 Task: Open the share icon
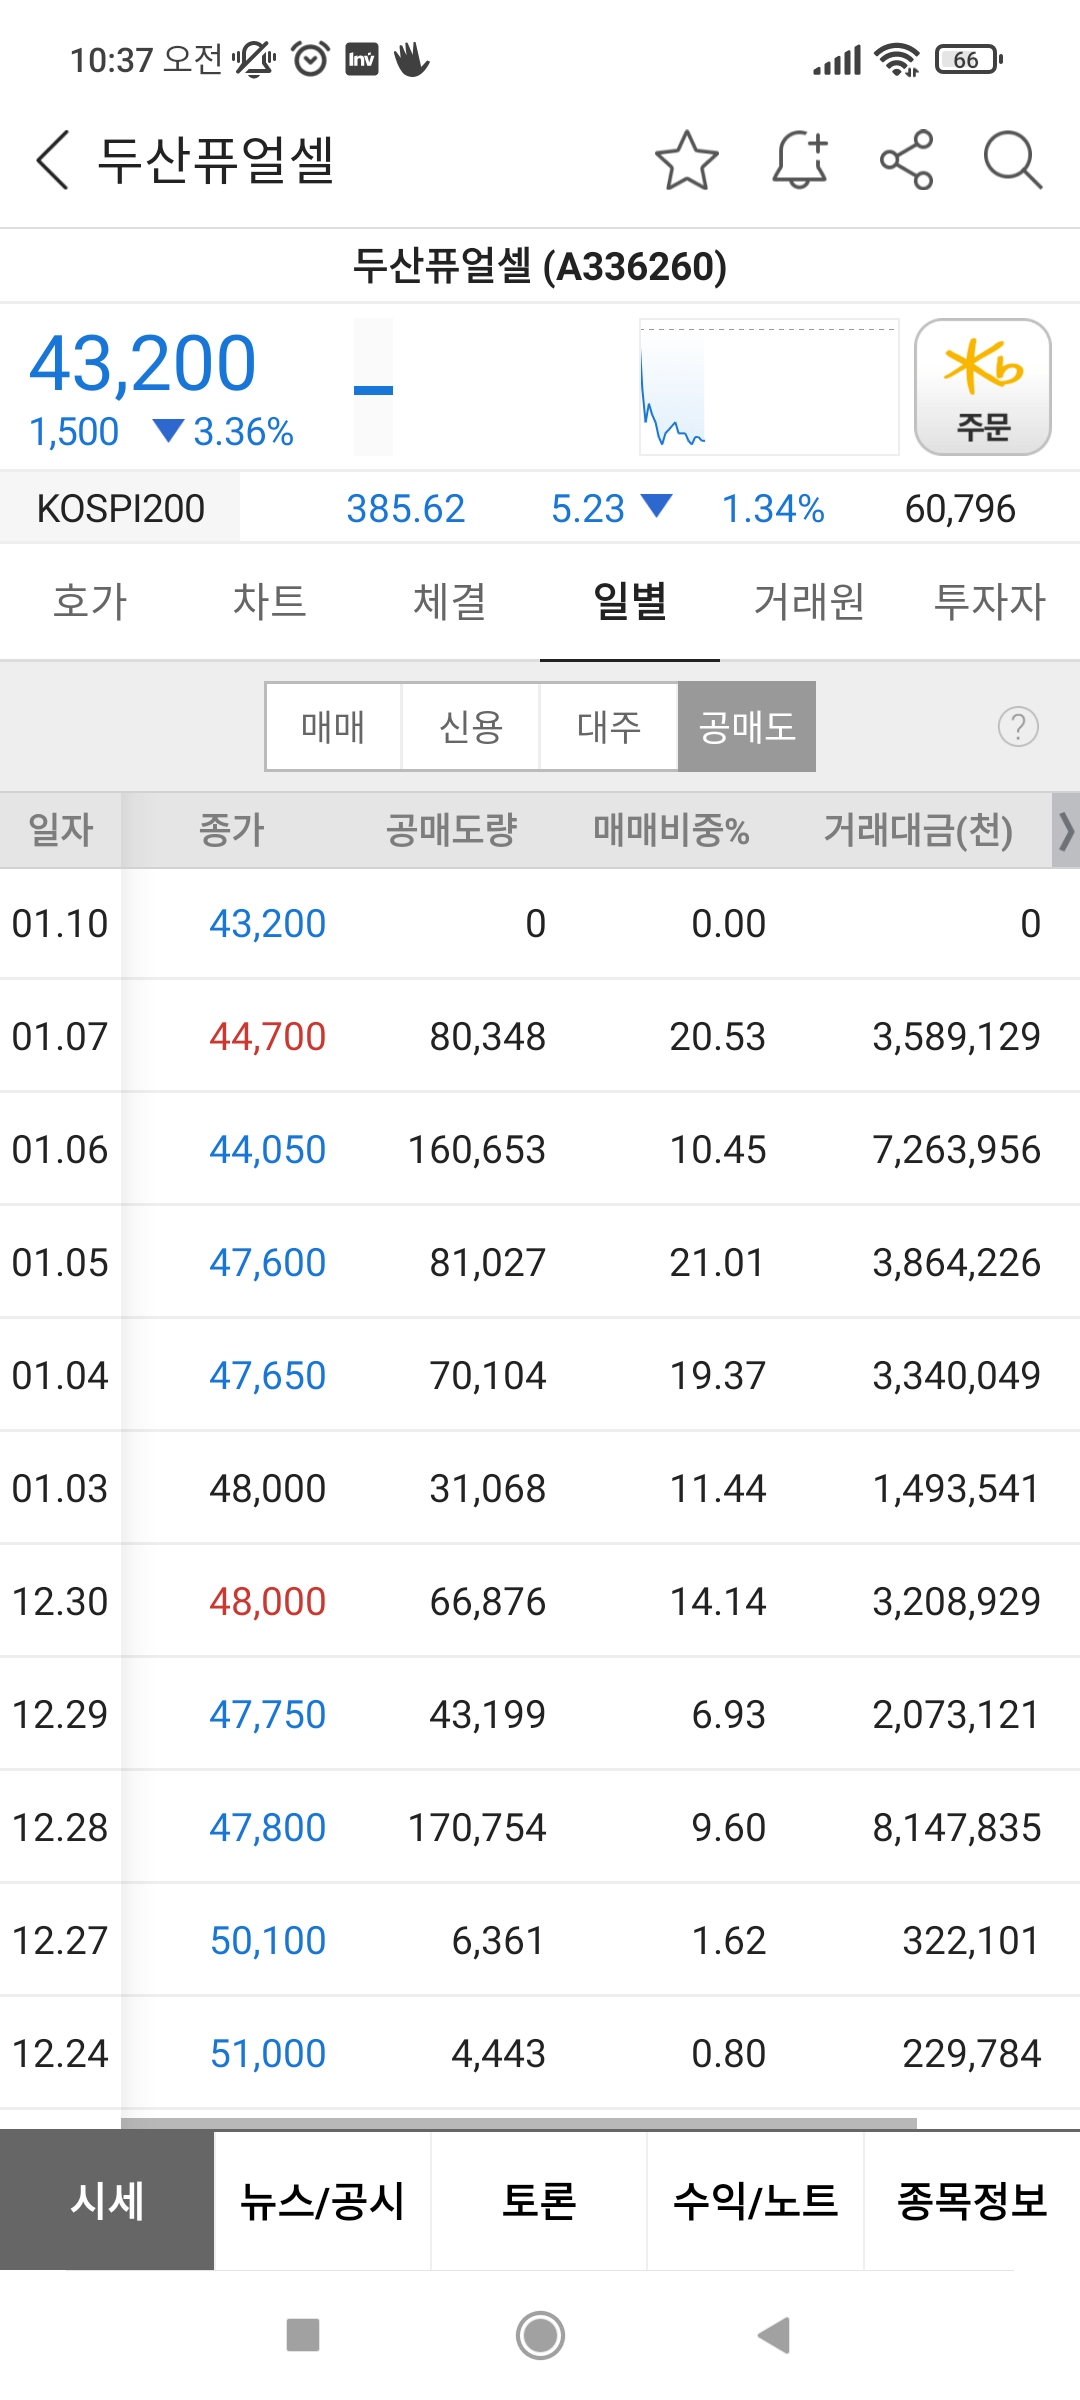907,160
